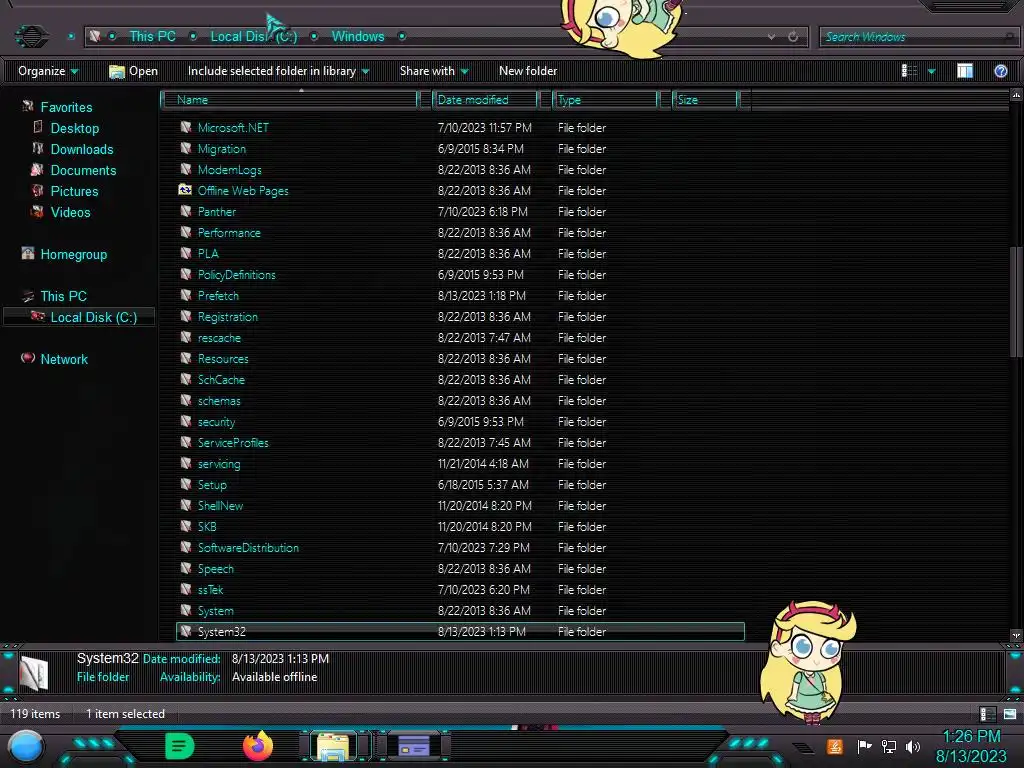The width and height of the screenshot is (1024, 768).
Task: Click the SoftwareDistribution folder icon
Action: (186, 547)
